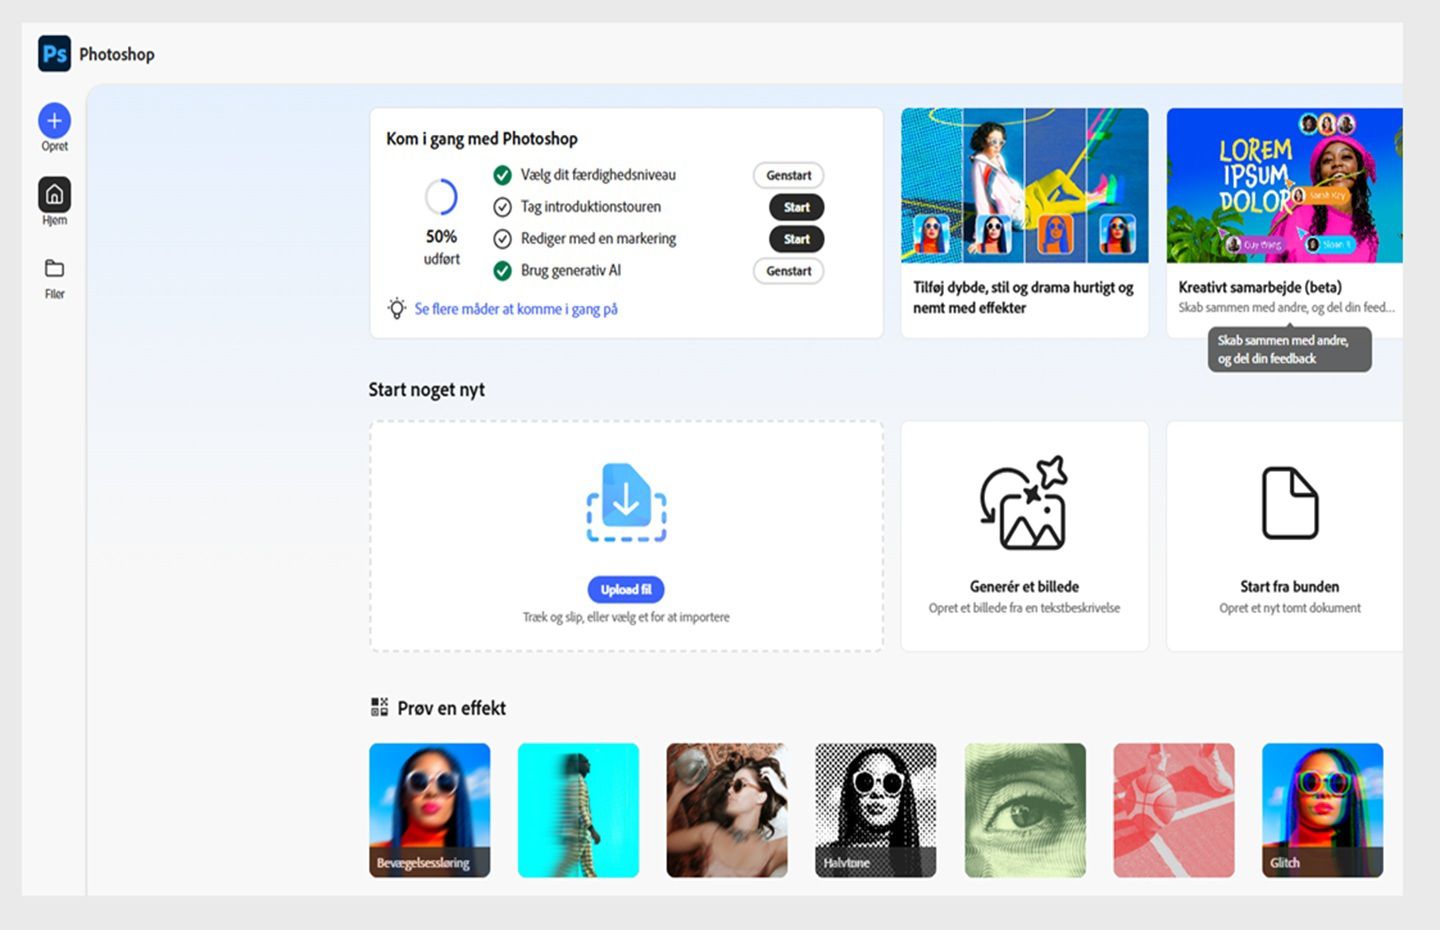Click the blue upload arrow icon
Image resolution: width=1440 pixels, height=930 pixels.
(626, 502)
